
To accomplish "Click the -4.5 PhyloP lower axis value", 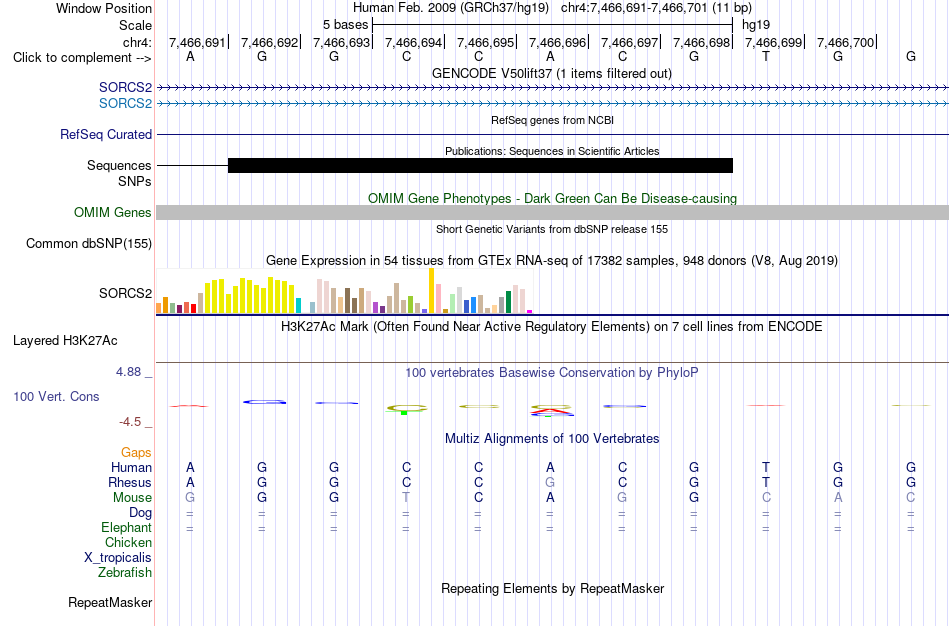I will 130,422.
